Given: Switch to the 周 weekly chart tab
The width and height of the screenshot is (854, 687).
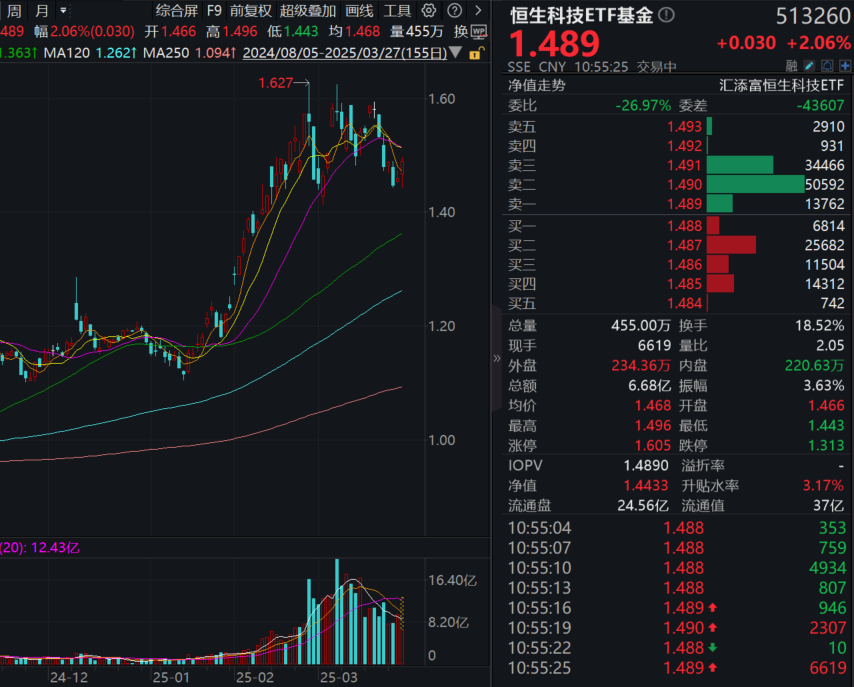Looking at the screenshot, I should coord(12,11).
